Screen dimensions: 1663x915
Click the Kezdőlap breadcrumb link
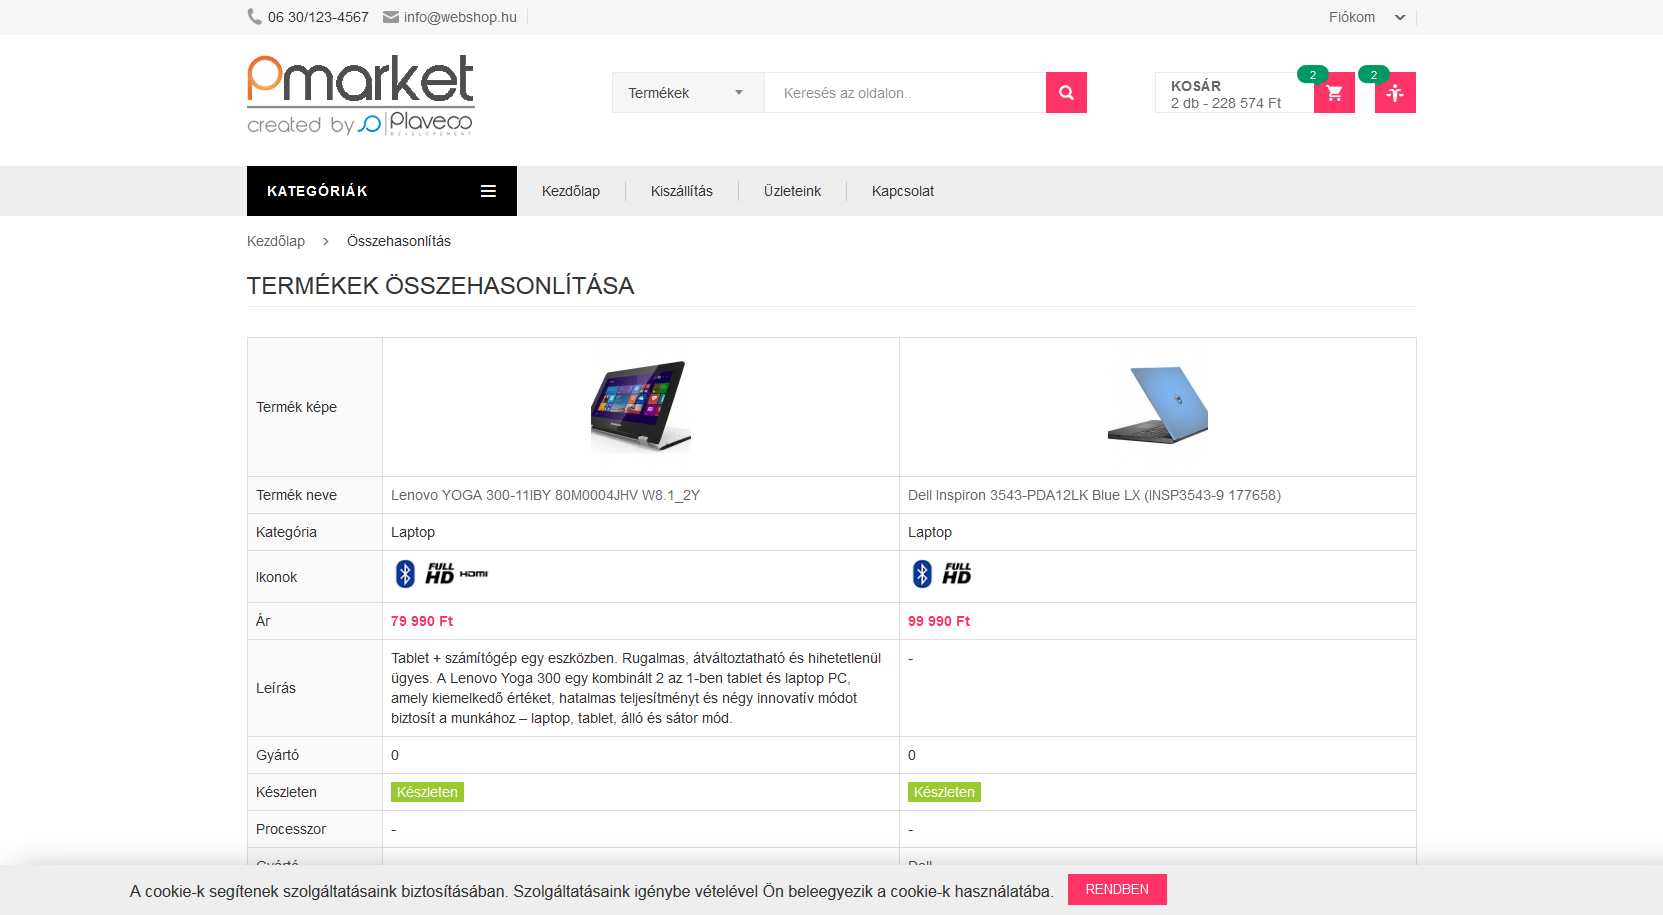pyautogui.click(x=276, y=241)
